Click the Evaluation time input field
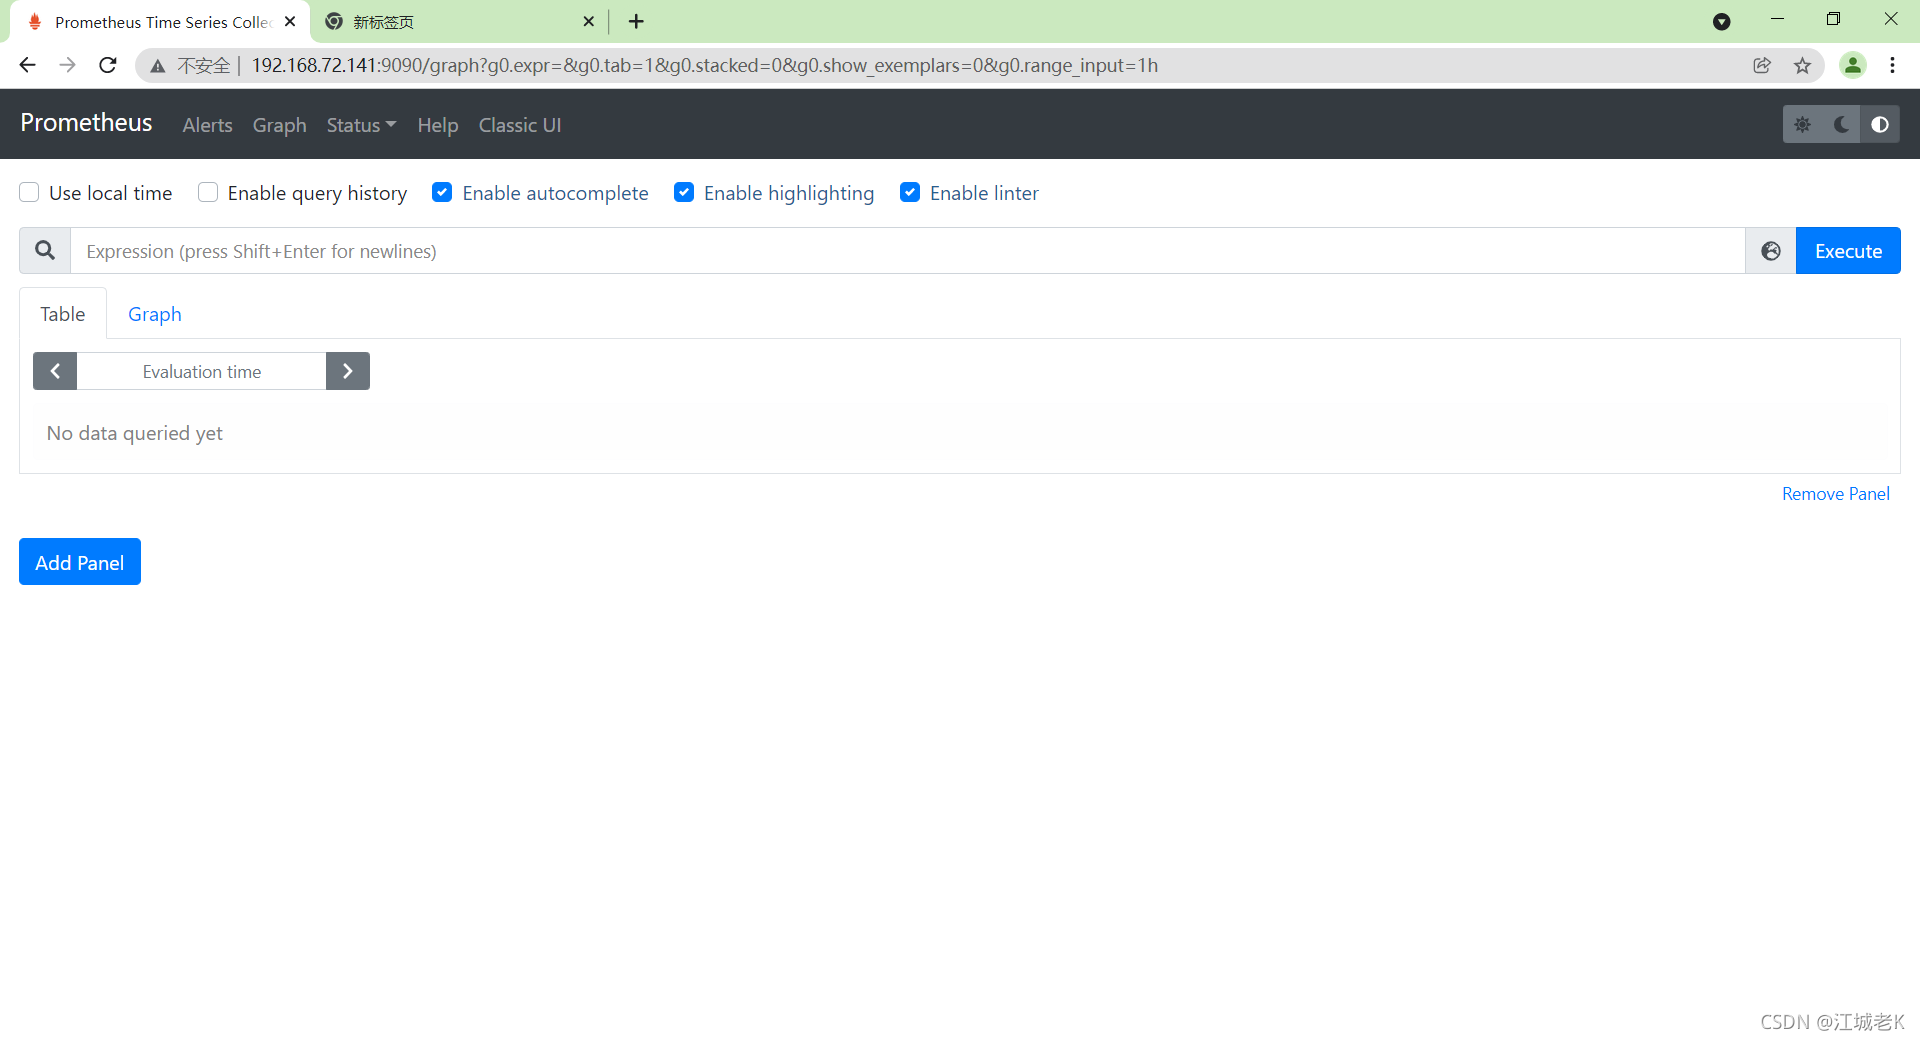The height and width of the screenshot is (1040, 1920). point(201,371)
